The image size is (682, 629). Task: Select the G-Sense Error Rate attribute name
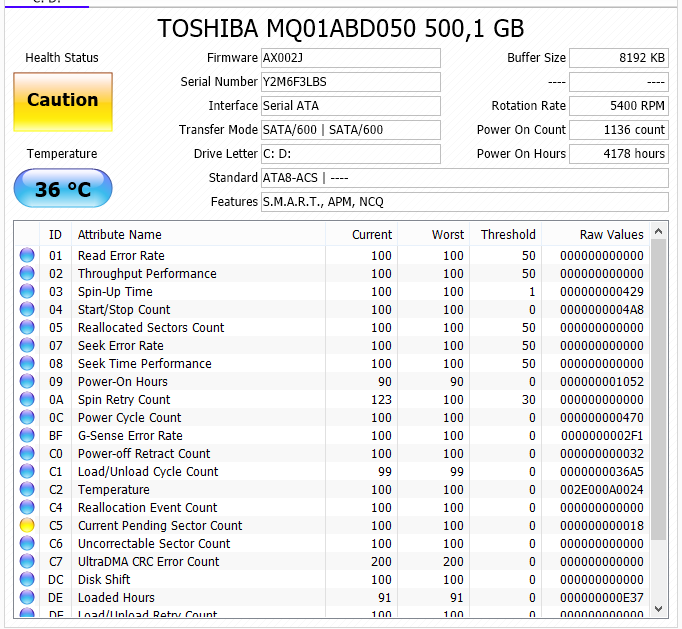pyautogui.click(x=130, y=435)
